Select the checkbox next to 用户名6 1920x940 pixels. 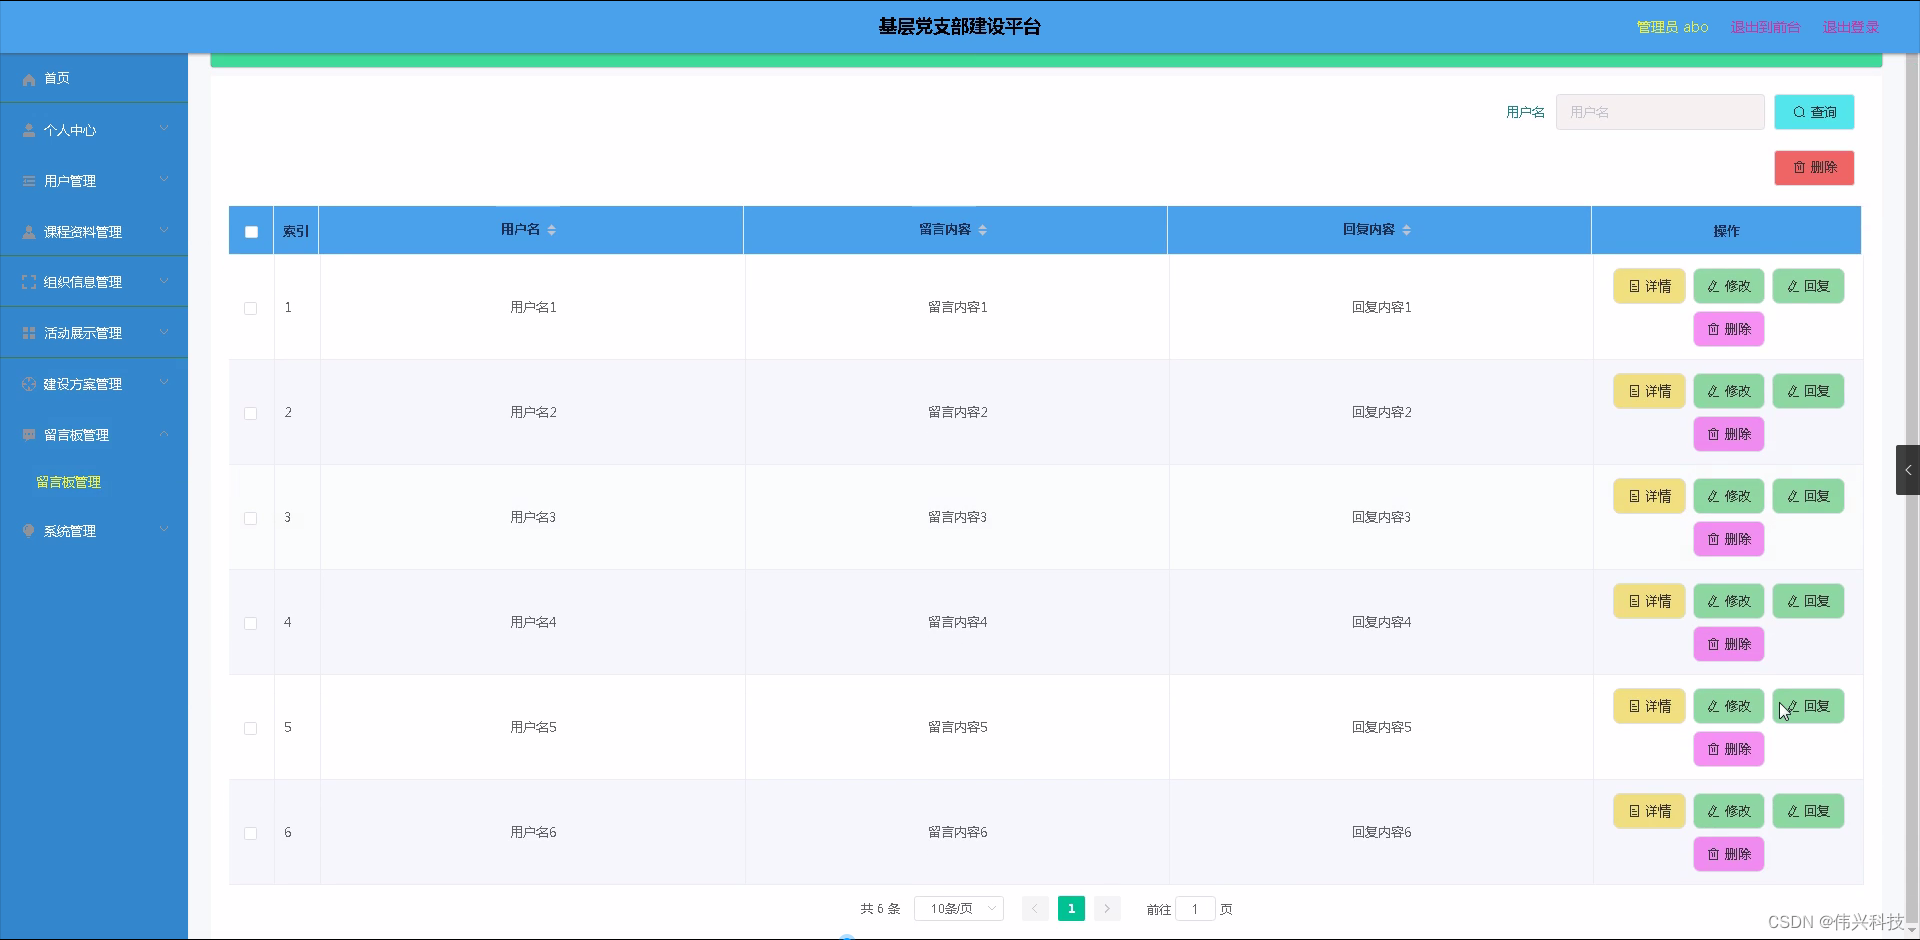pos(251,832)
